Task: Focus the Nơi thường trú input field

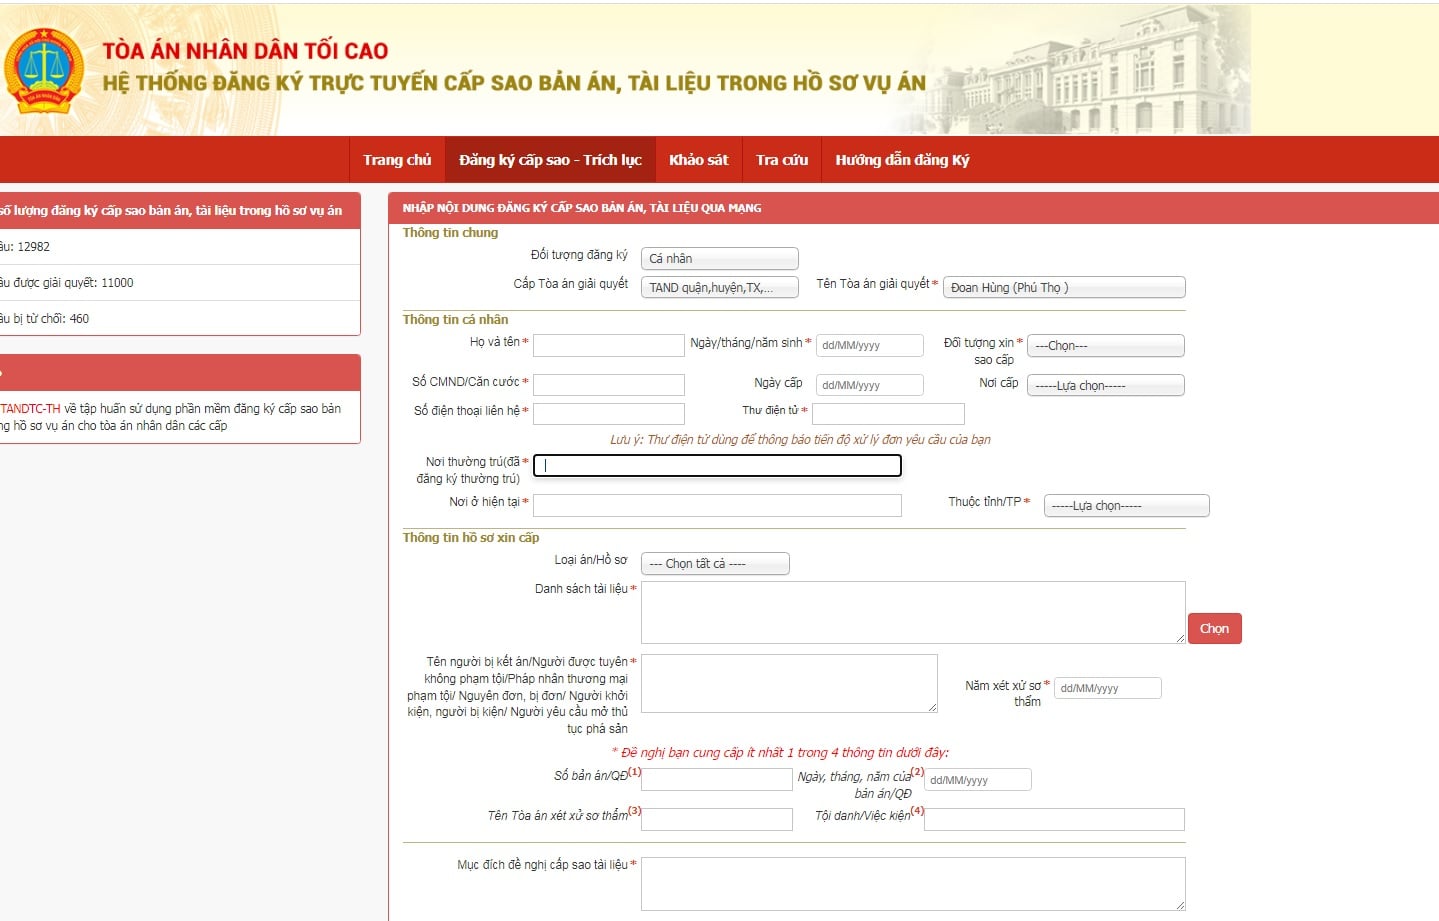Action: [x=717, y=465]
